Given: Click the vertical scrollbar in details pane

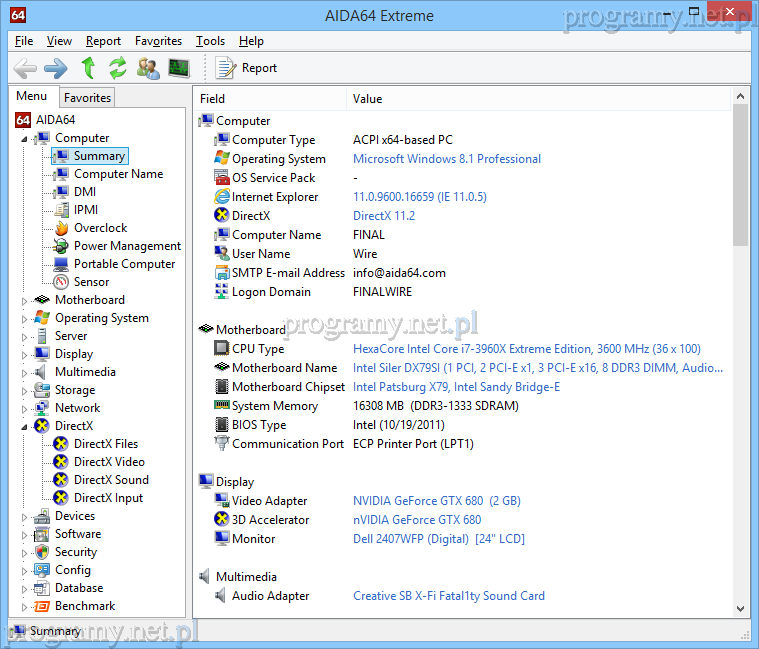Looking at the screenshot, I should pos(740,400).
